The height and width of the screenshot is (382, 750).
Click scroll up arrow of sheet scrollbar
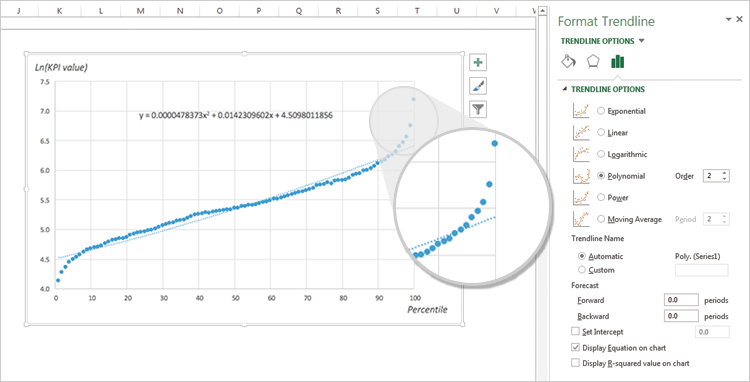[x=542, y=10]
